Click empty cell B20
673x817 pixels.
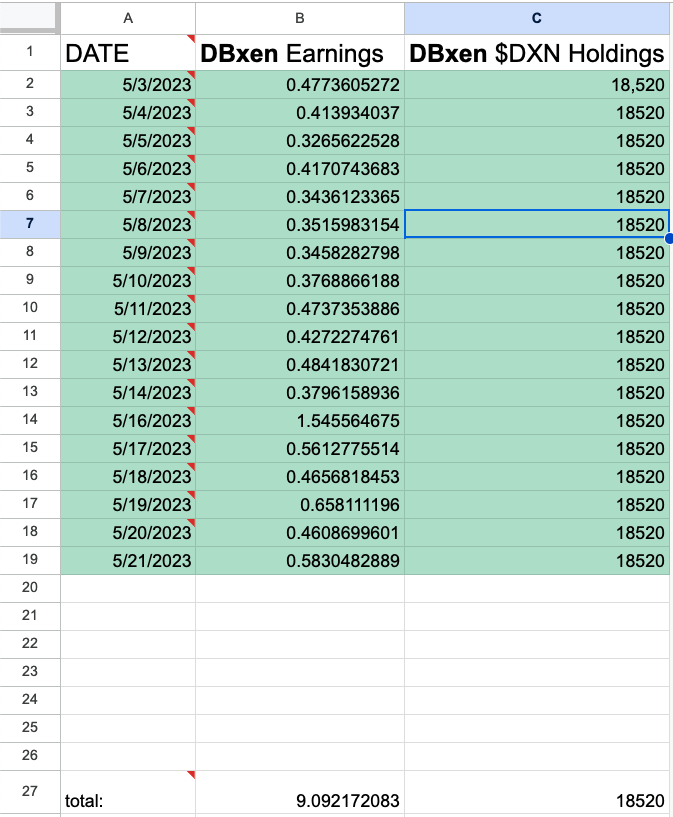tap(300, 589)
